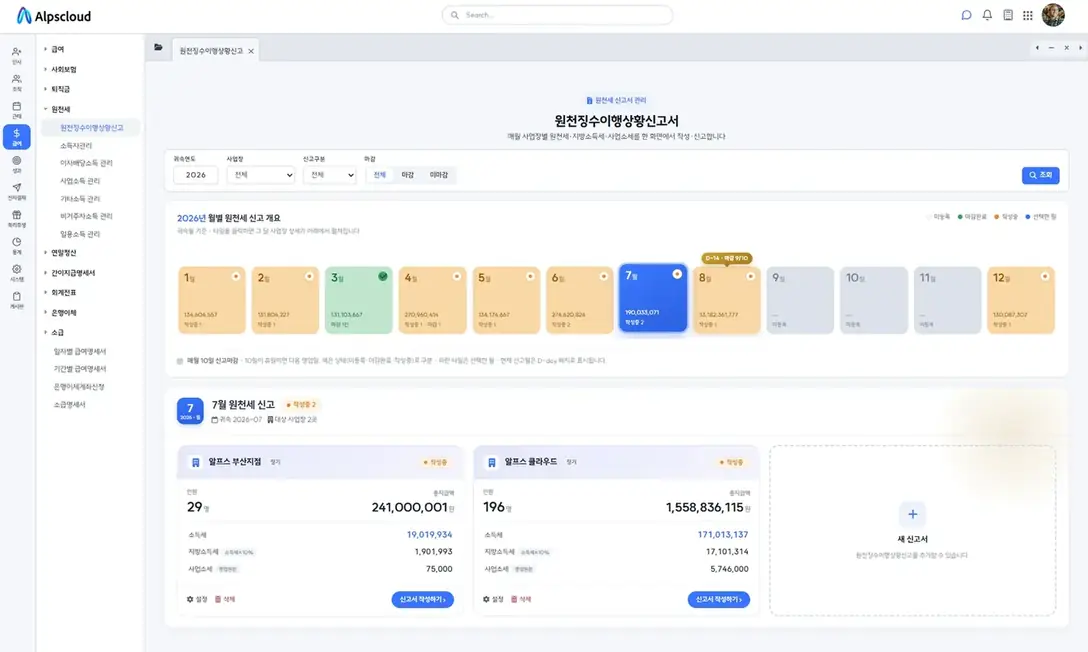Open the 신고구분 dropdown

pyautogui.click(x=330, y=175)
